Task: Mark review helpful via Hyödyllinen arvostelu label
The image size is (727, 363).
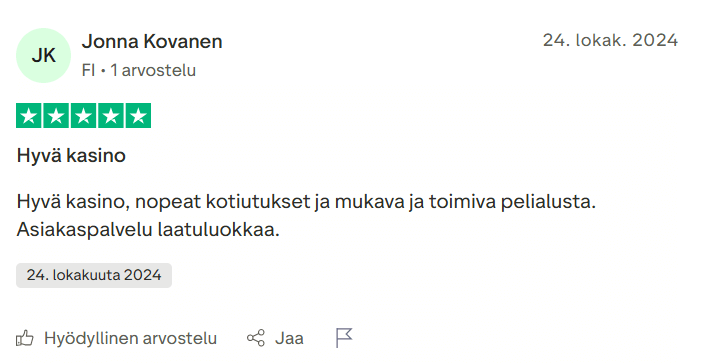Action: click(x=131, y=338)
